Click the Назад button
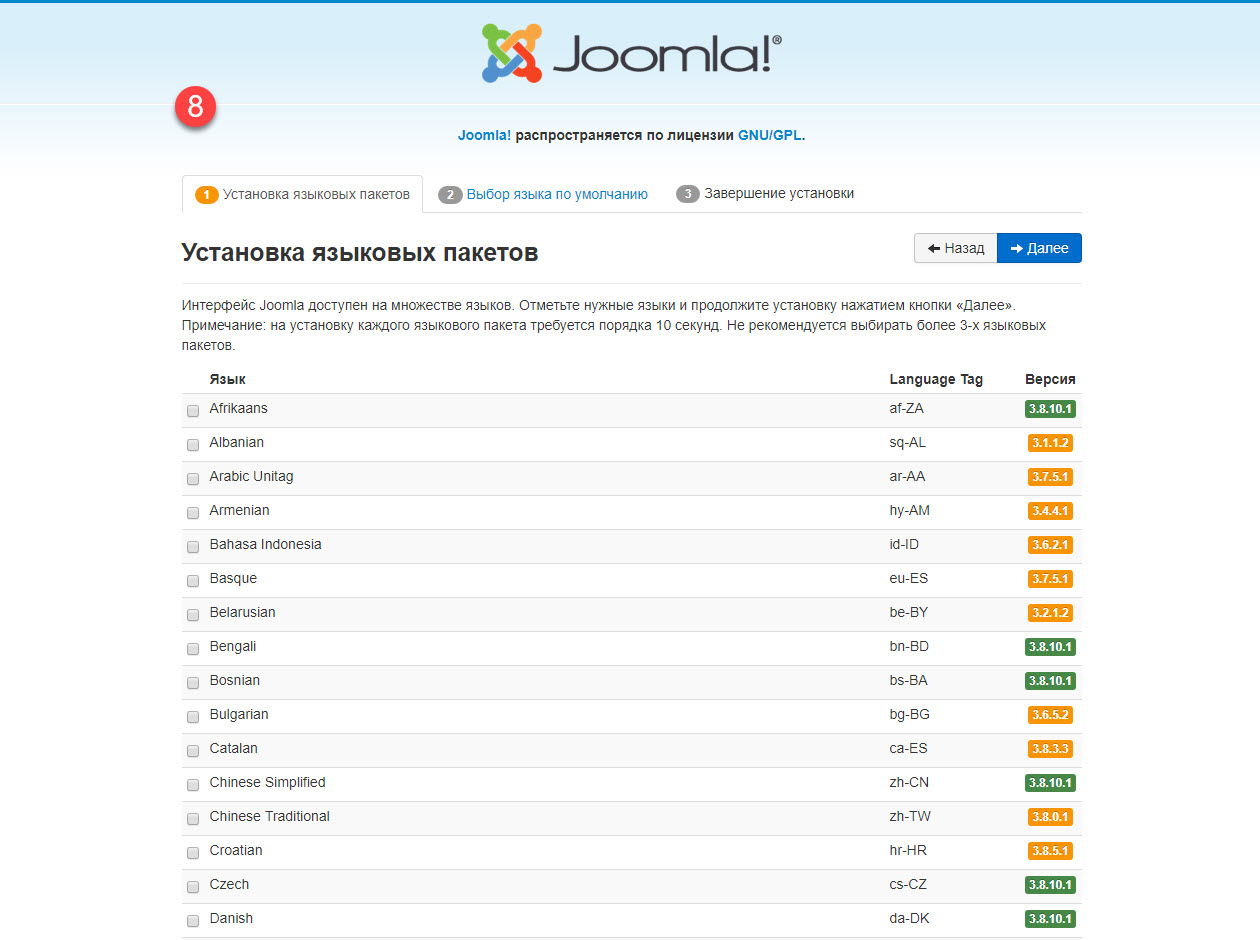This screenshot has width=1260, height=940. point(956,248)
